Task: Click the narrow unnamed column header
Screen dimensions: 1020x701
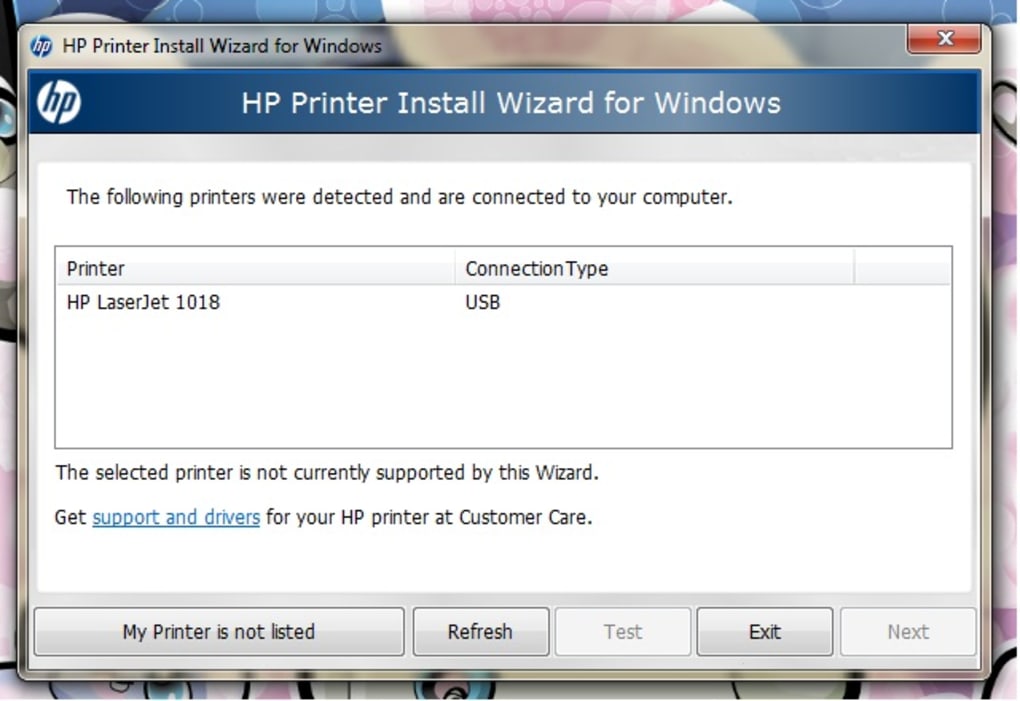Action: point(901,268)
